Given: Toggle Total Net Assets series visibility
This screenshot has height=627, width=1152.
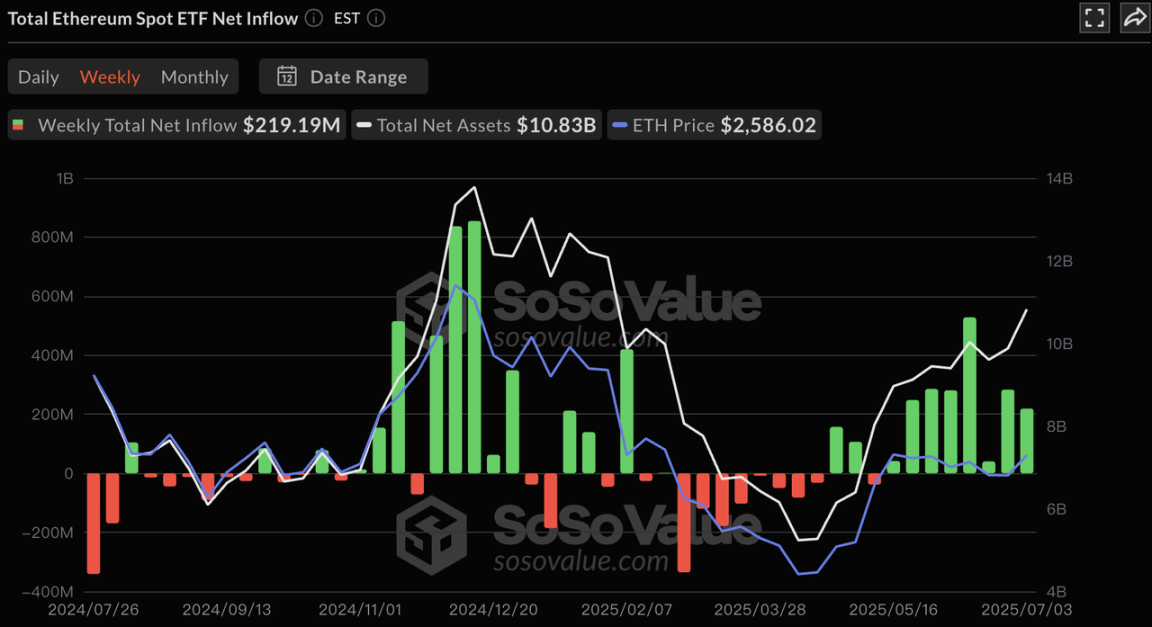Looking at the screenshot, I should pyautogui.click(x=476, y=125).
